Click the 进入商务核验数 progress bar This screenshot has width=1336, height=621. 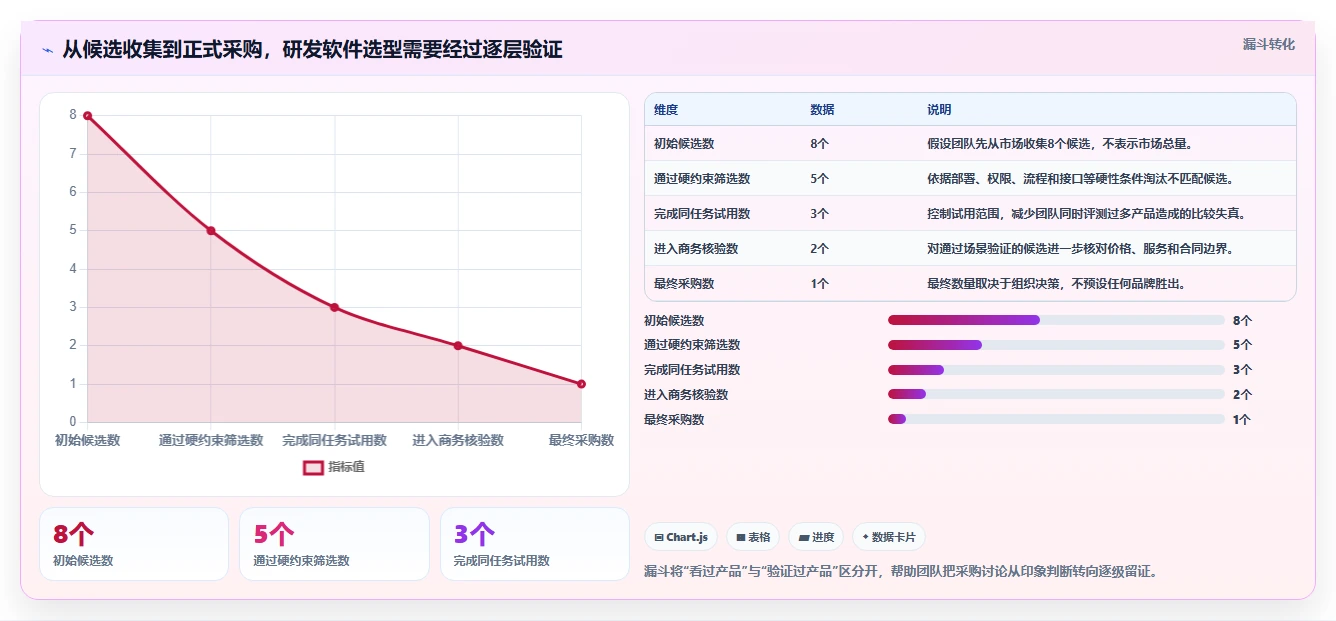click(1056, 394)
